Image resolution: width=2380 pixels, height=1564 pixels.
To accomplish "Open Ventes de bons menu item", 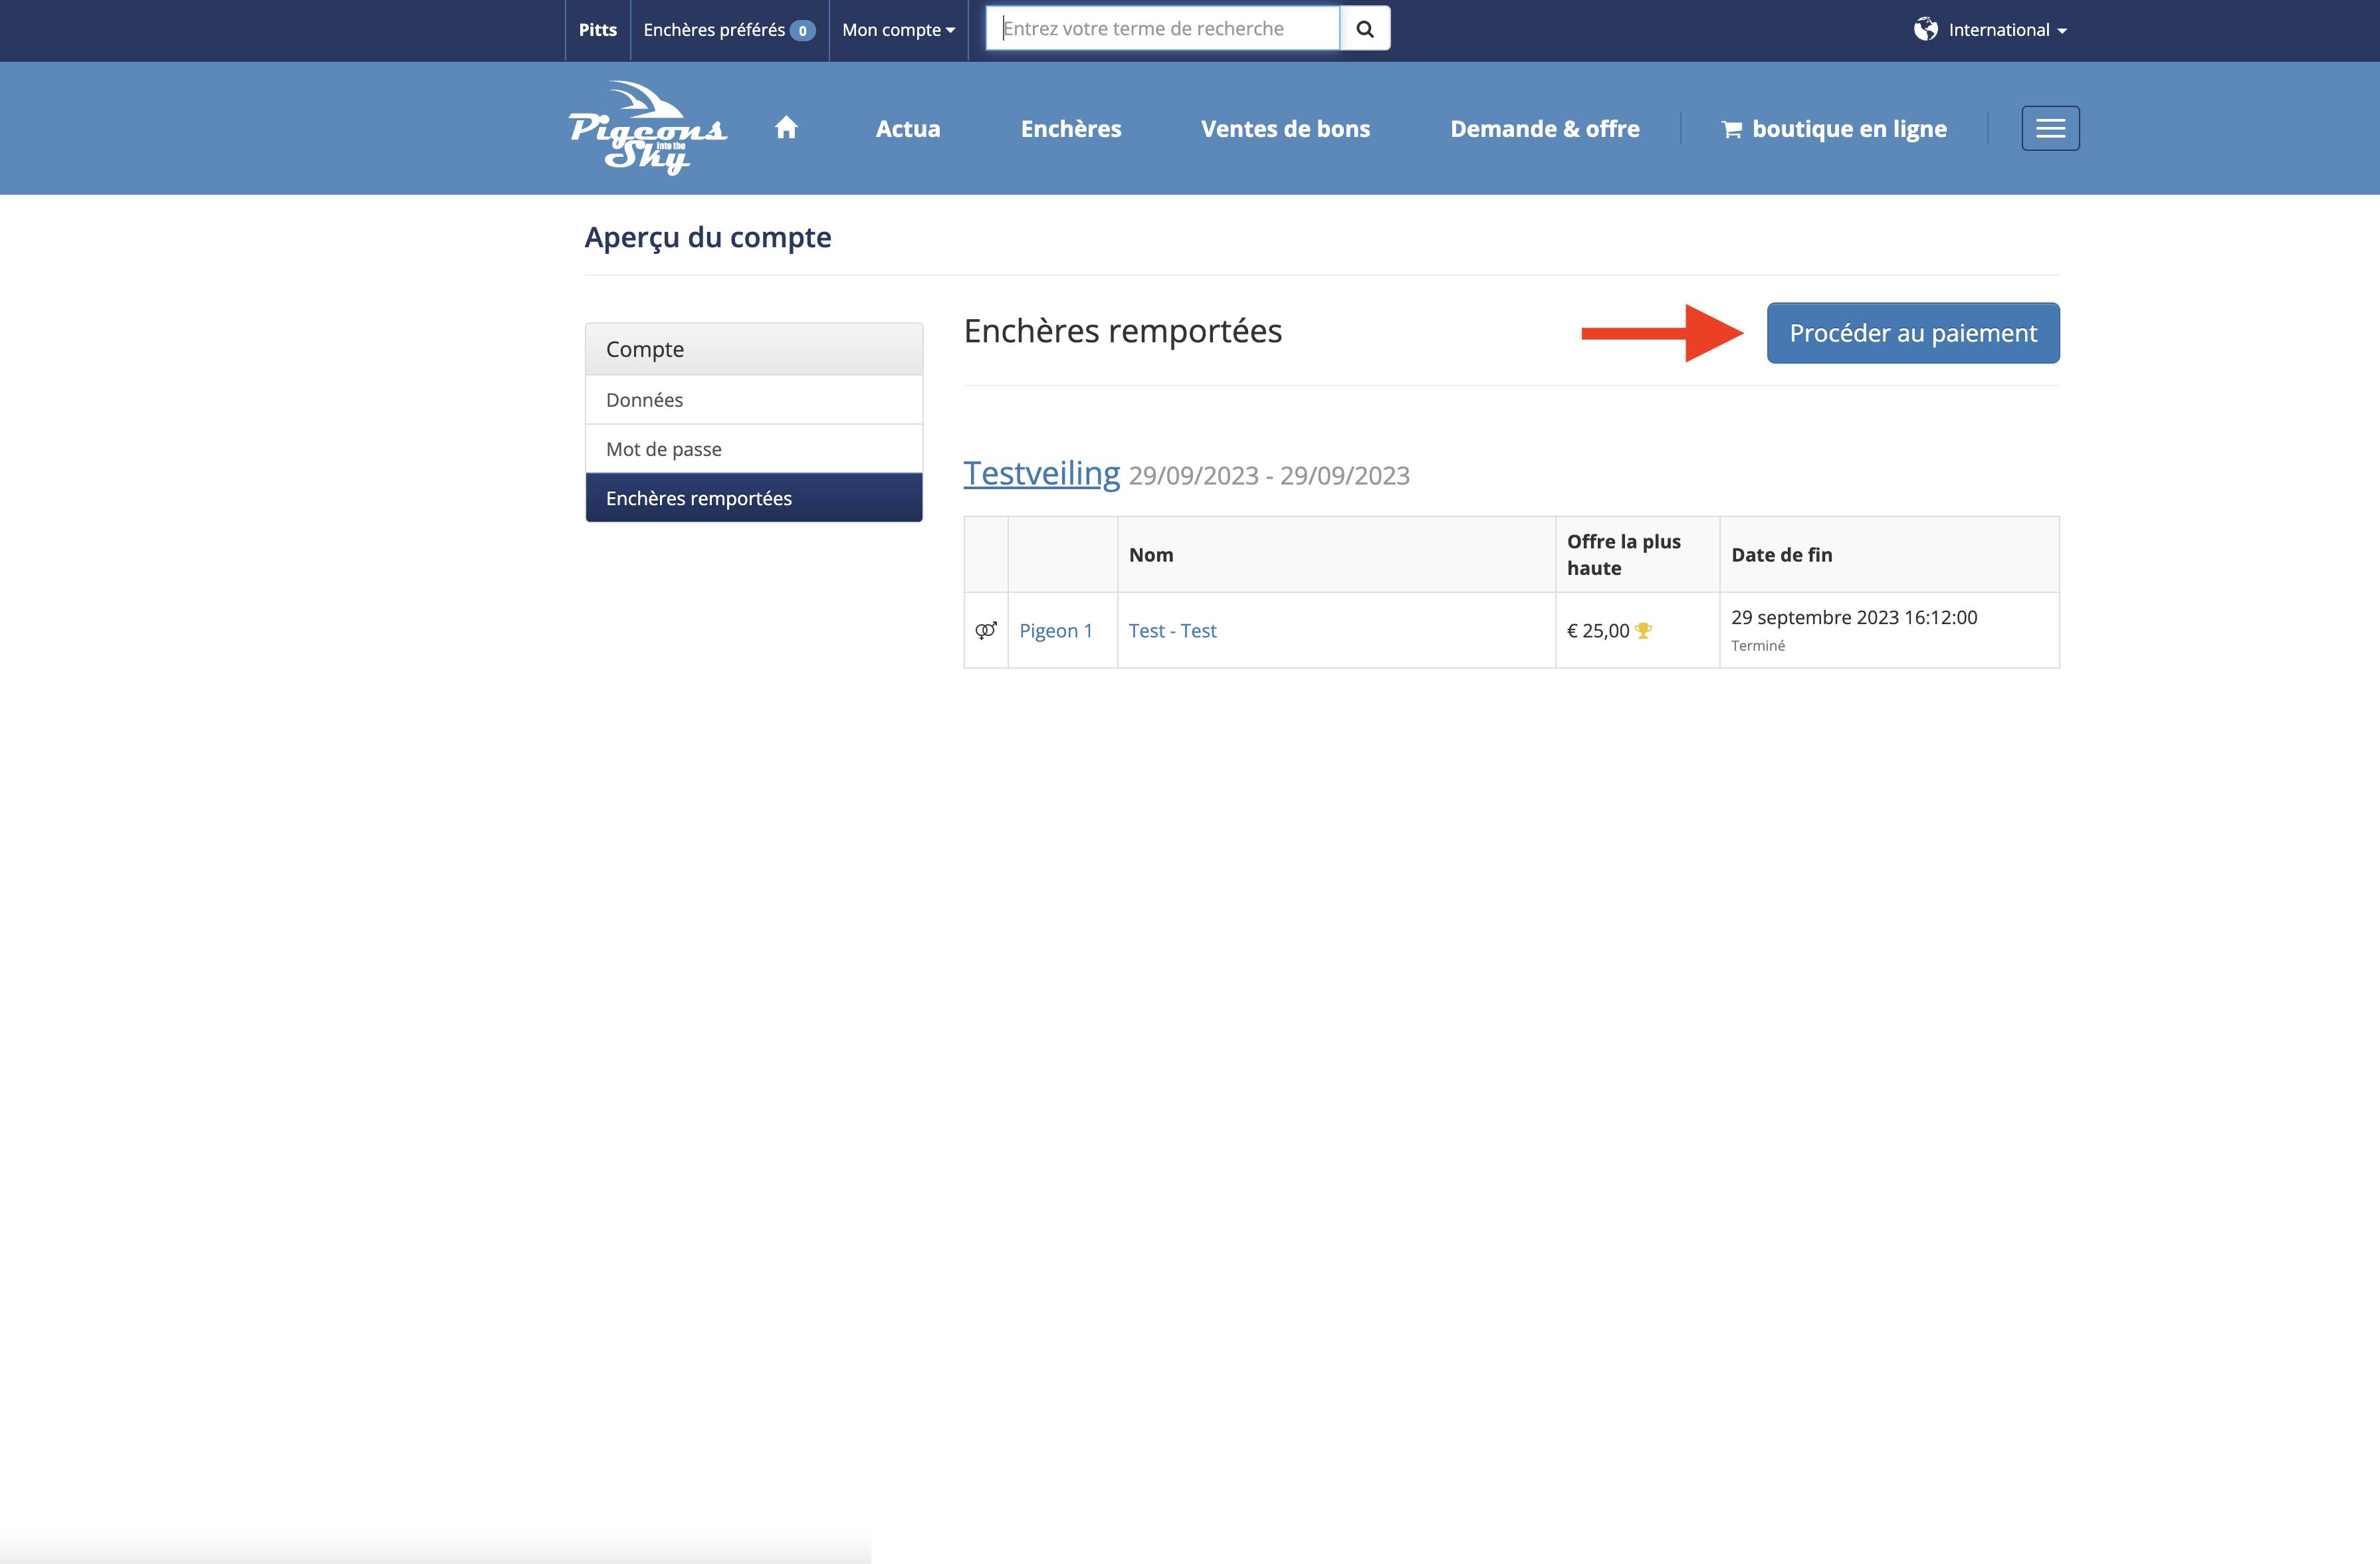I will coord(1285,129).
